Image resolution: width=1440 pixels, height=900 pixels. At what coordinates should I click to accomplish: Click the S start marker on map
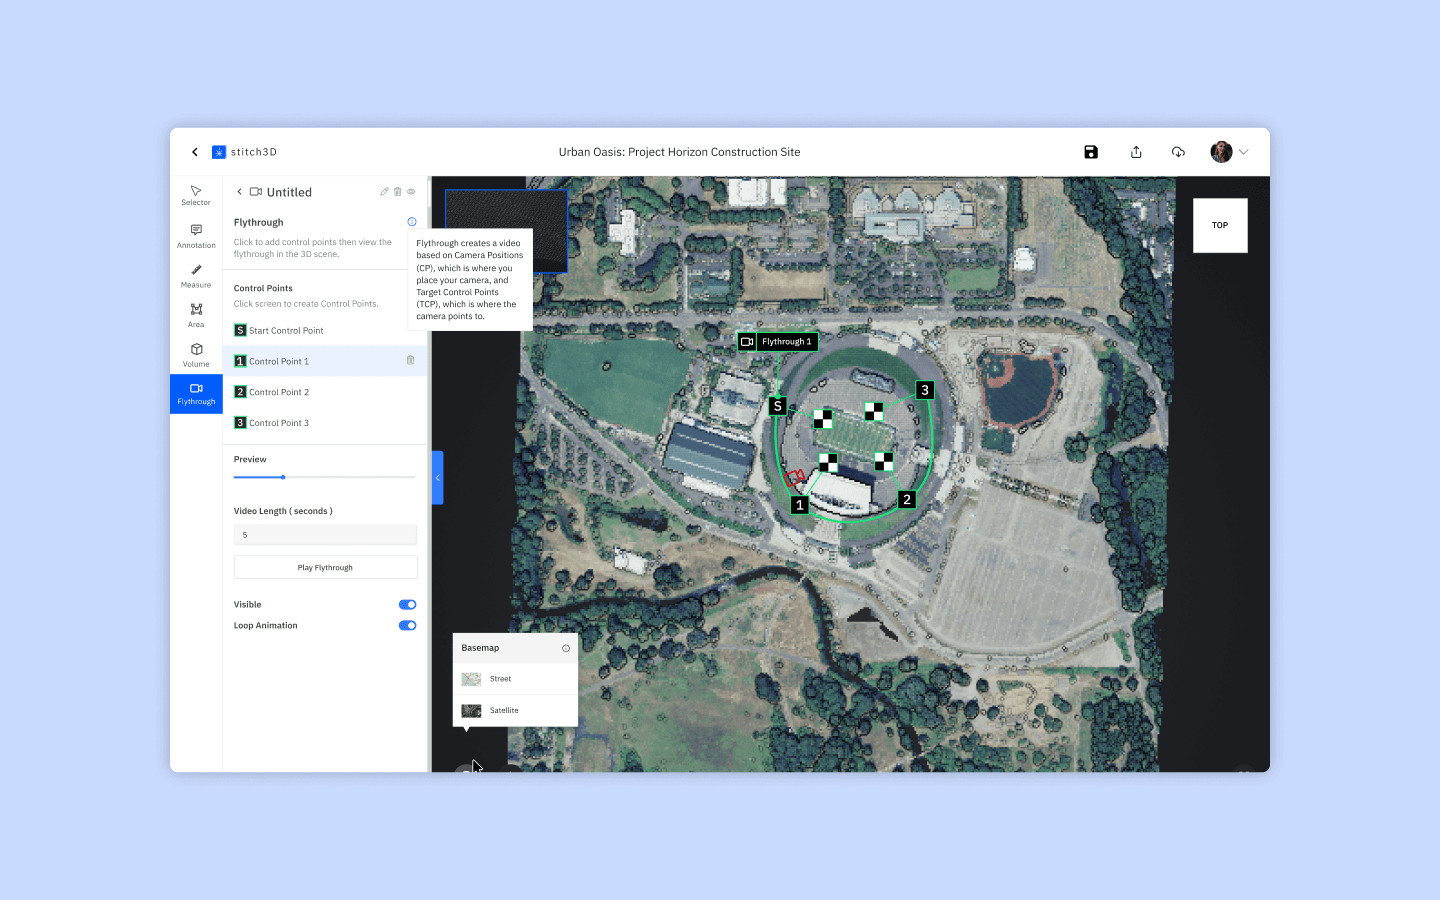pos(777,406)
